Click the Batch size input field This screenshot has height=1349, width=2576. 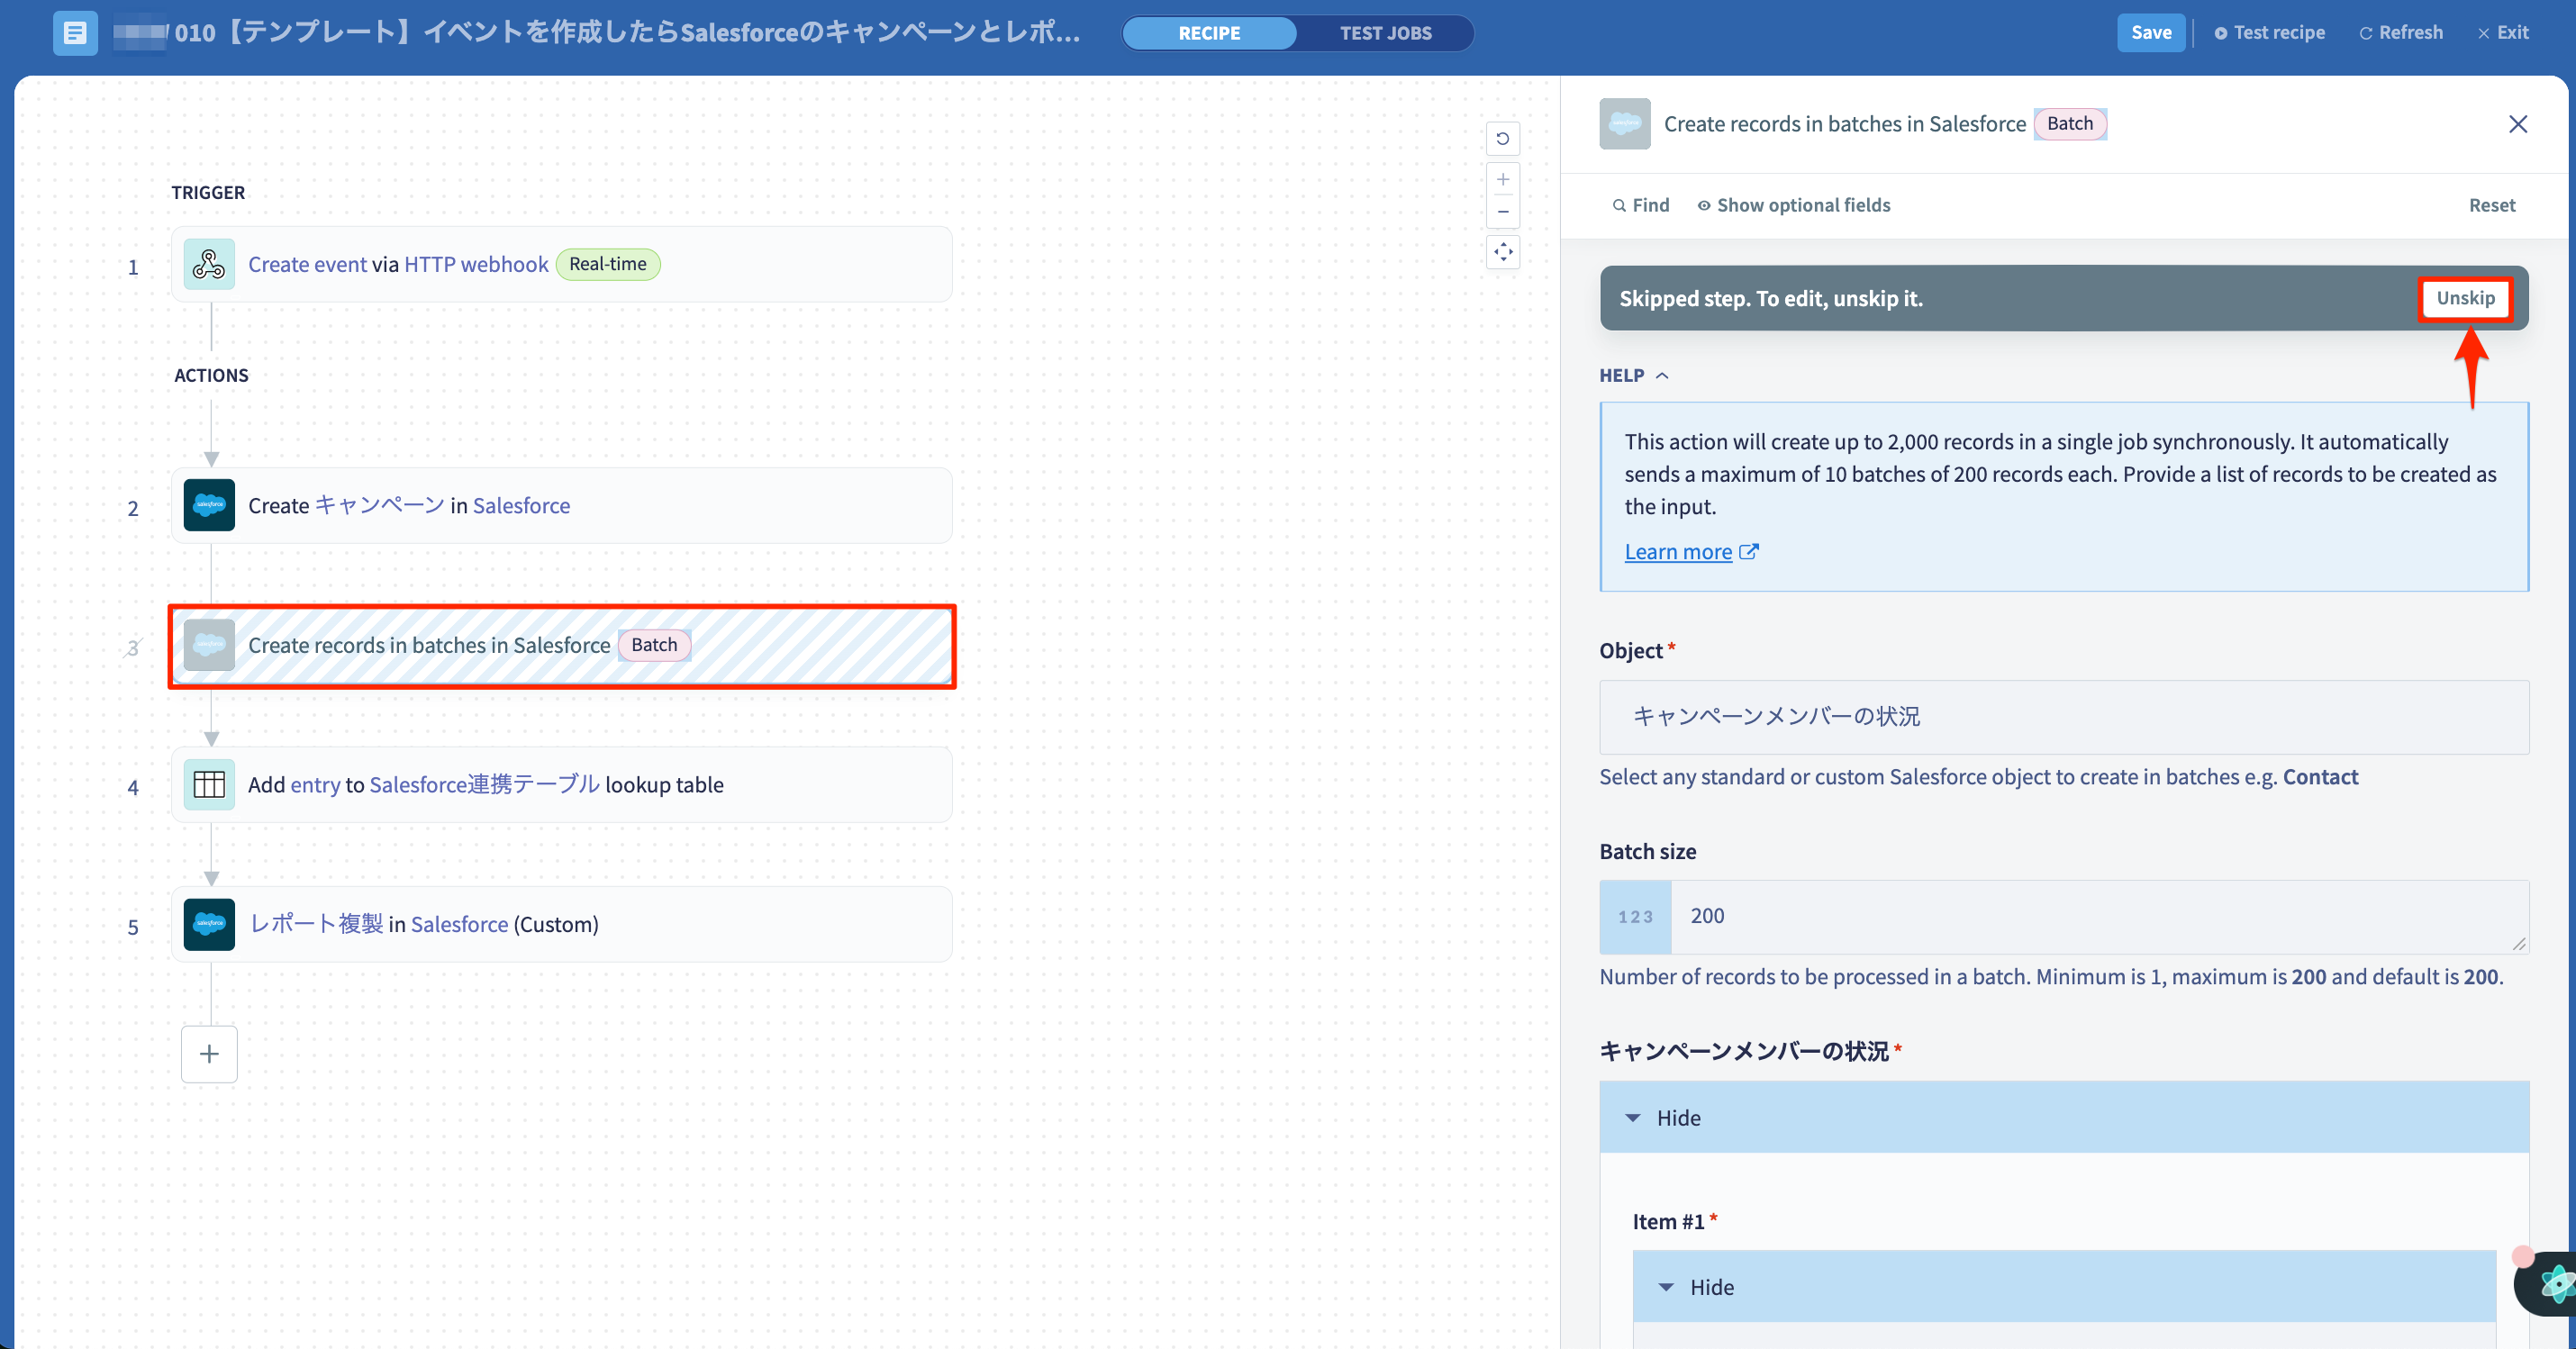pos(2099,917)
